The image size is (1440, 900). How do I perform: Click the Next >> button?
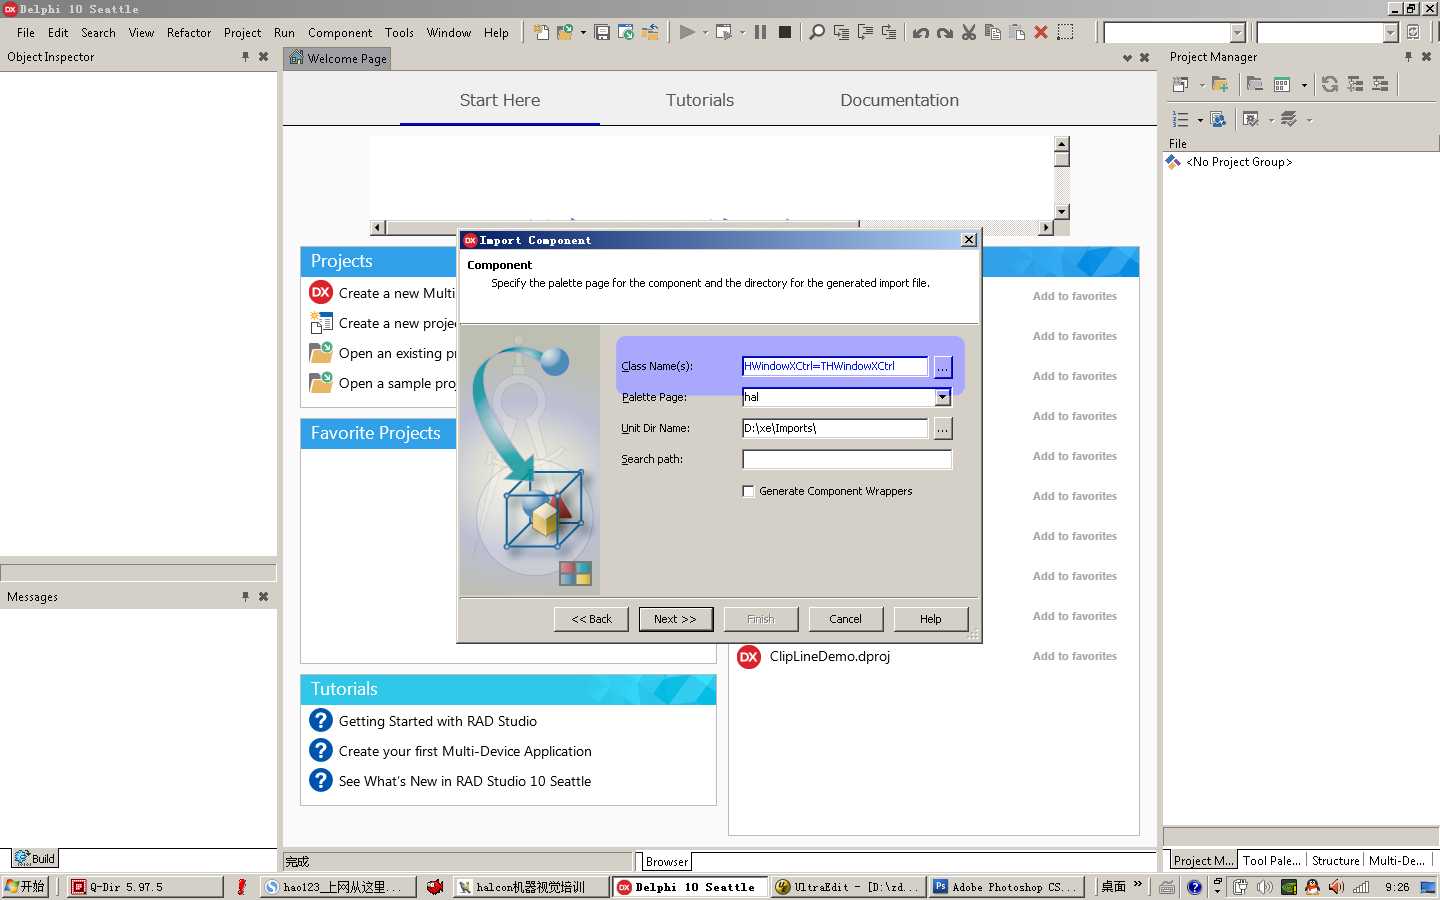(675, 619)
